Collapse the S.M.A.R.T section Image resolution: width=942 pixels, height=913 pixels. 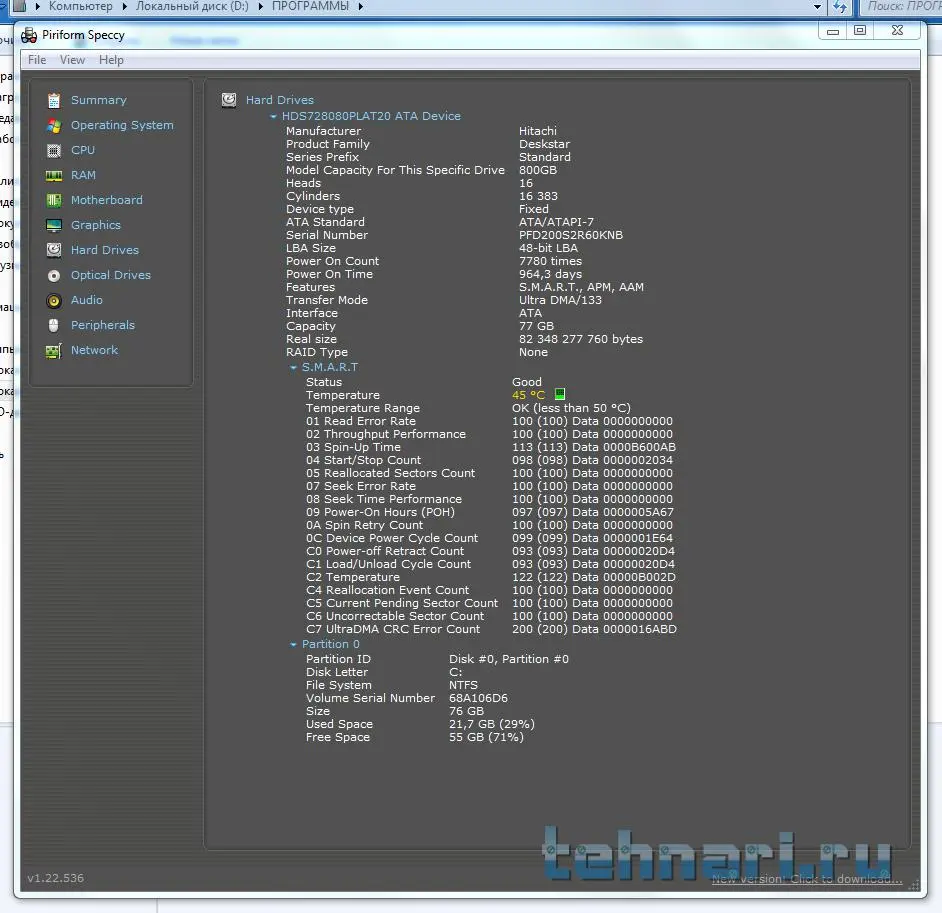pos(293,368)
